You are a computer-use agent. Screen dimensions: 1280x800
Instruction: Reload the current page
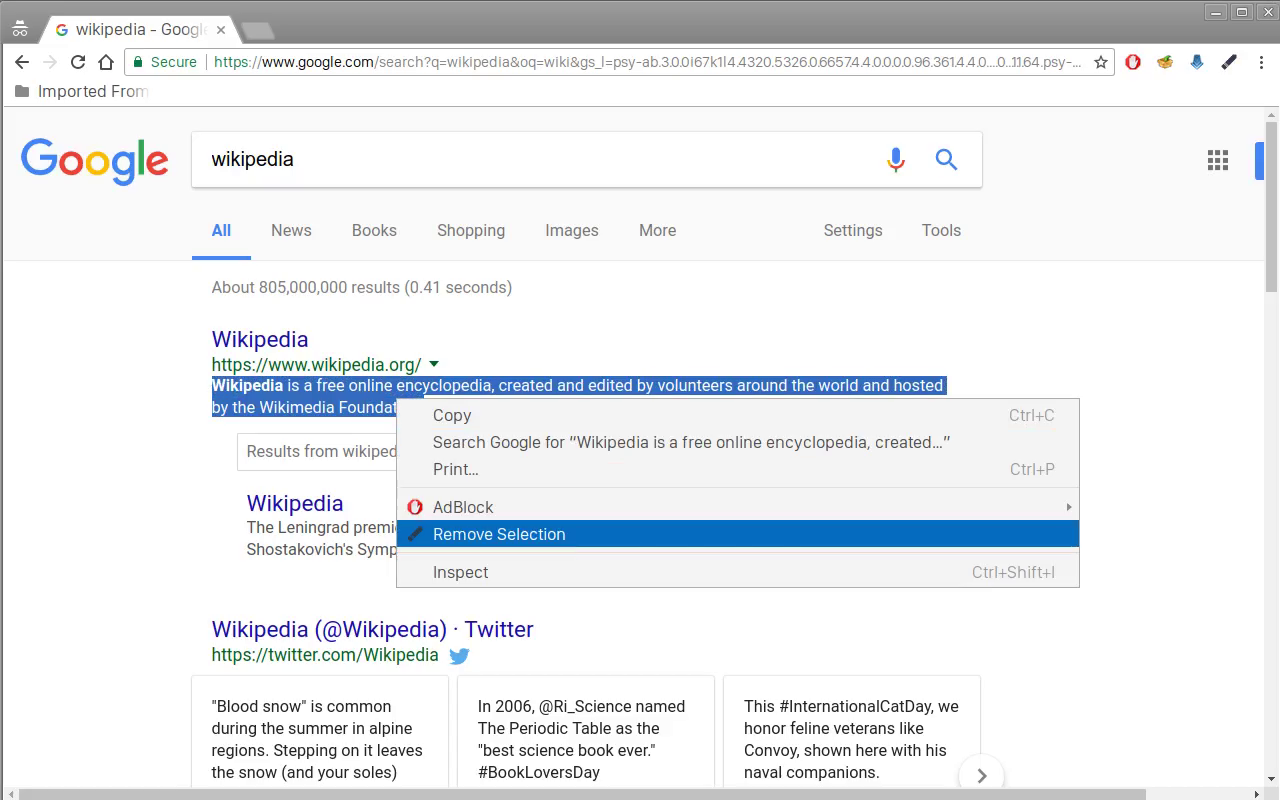tap(78, 62)
